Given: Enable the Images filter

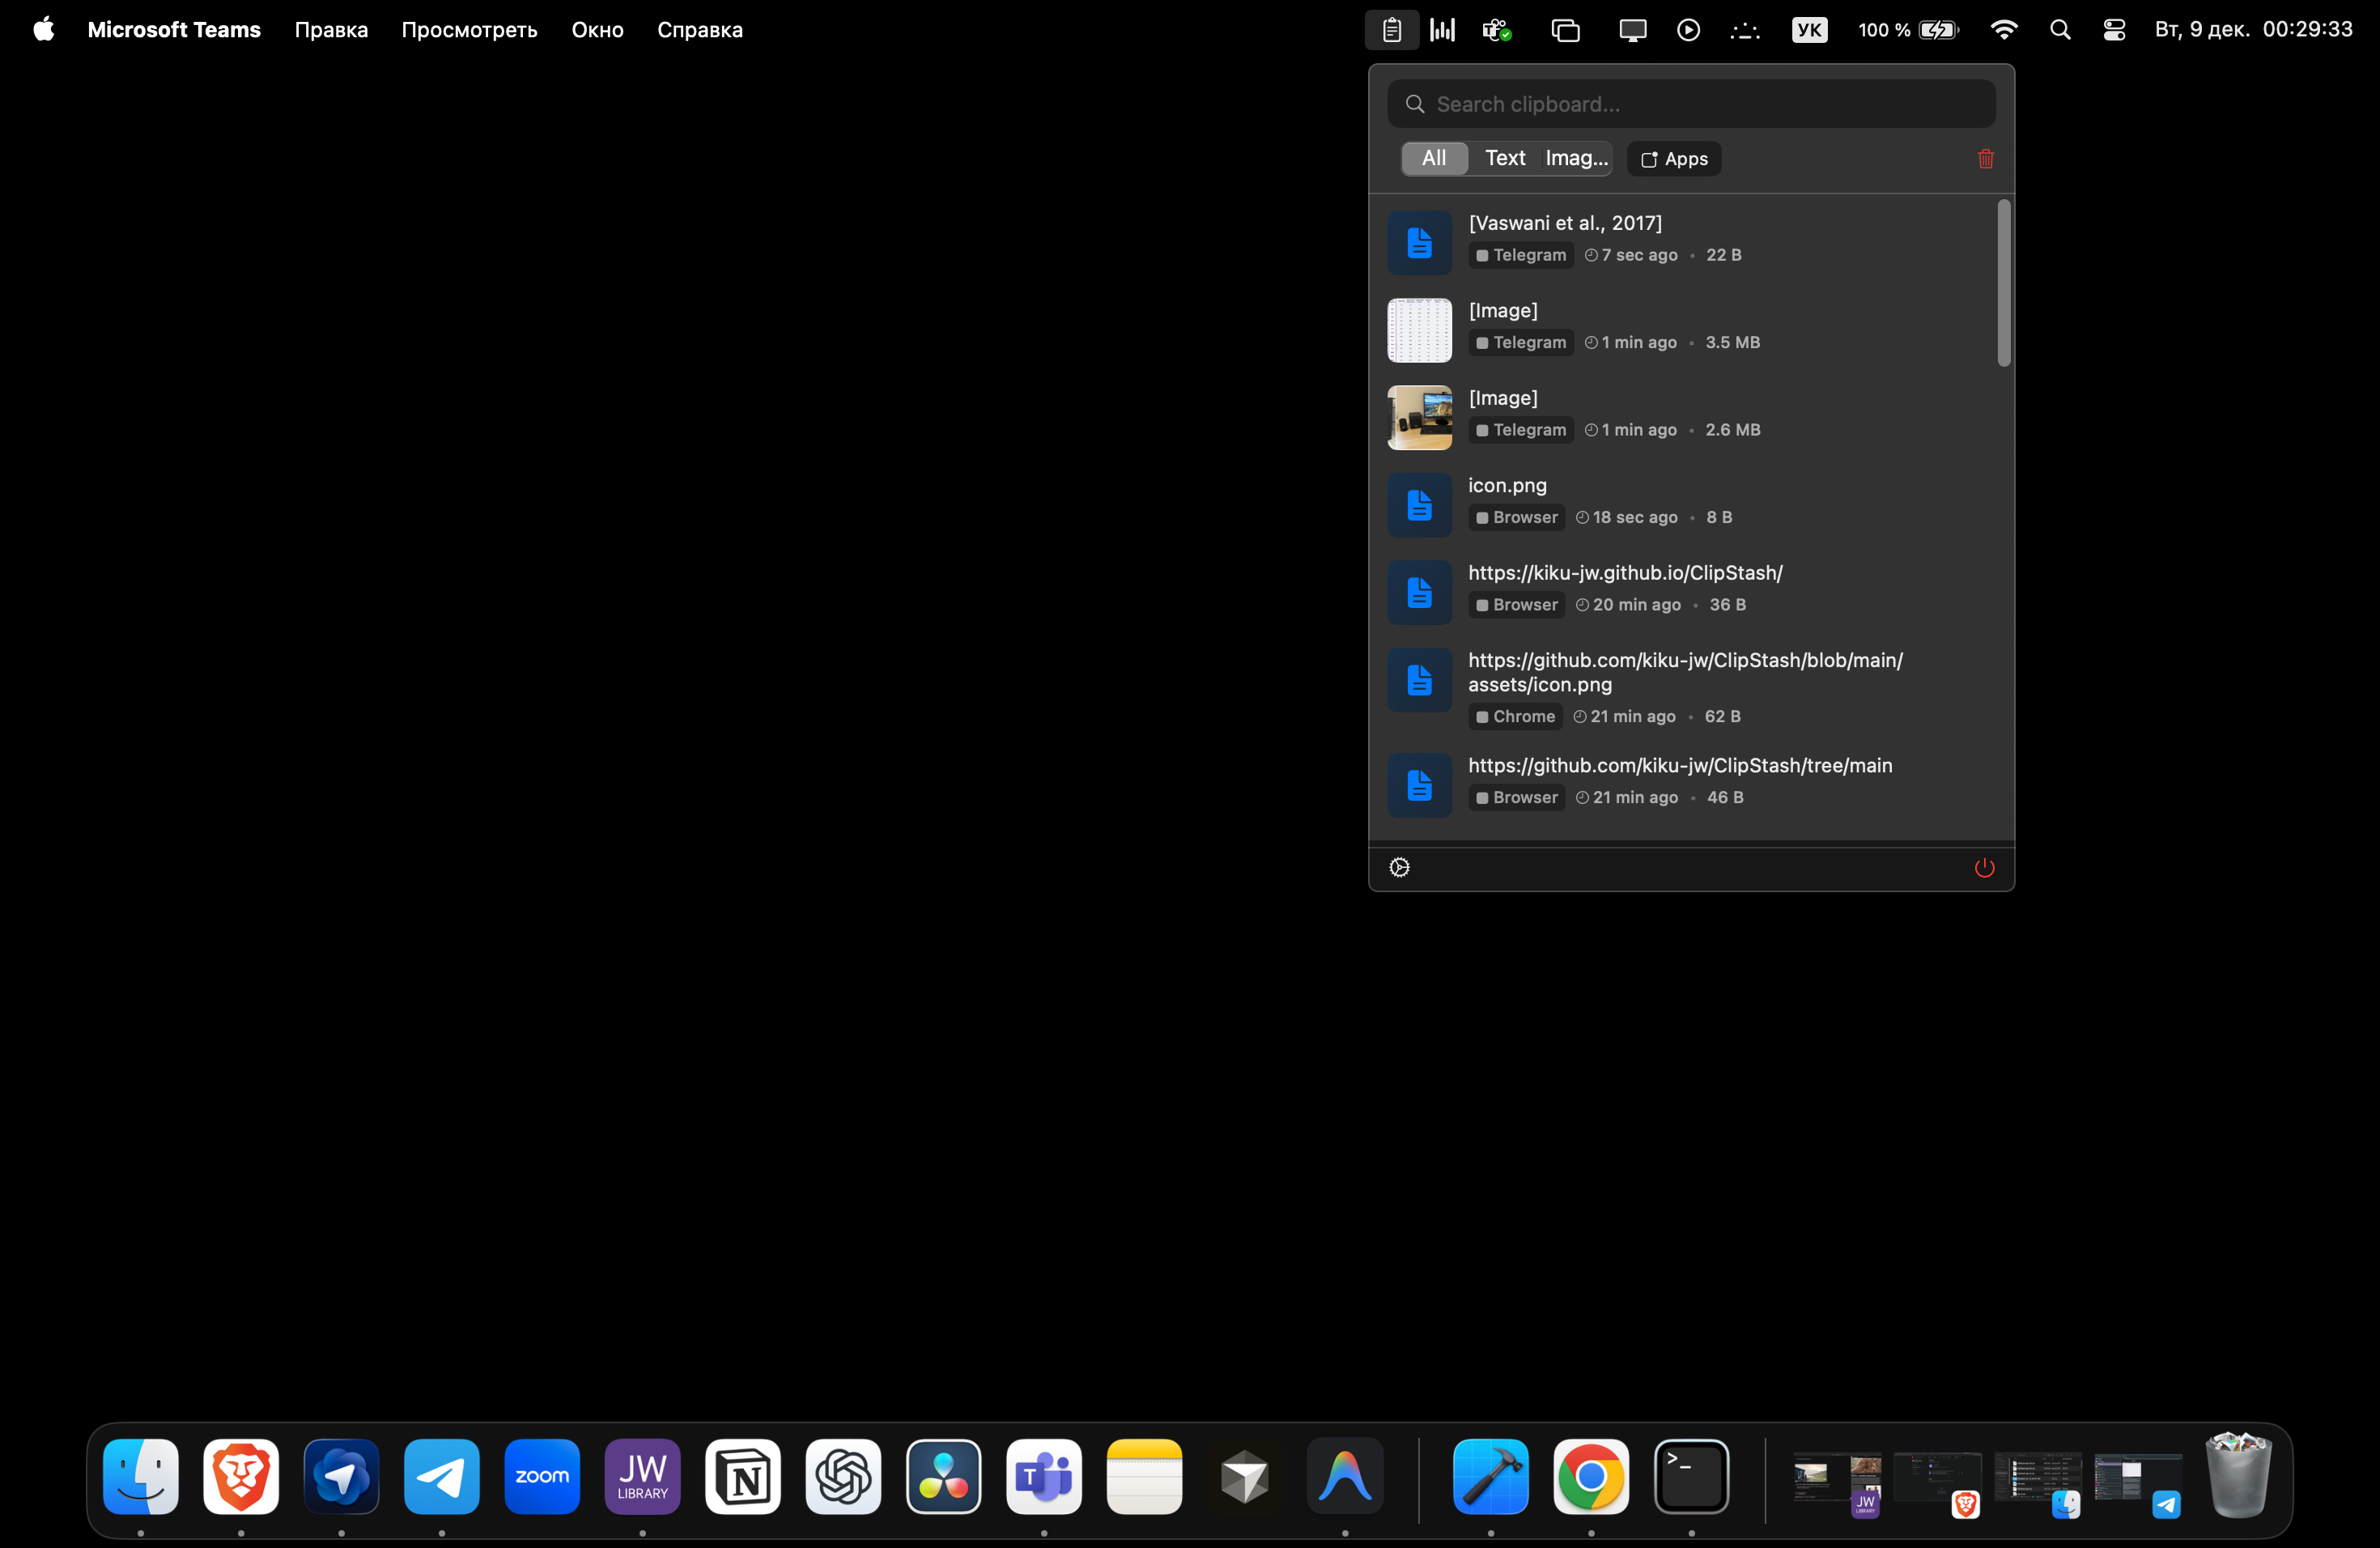Looking at the screenshot, I should 1575,157.
